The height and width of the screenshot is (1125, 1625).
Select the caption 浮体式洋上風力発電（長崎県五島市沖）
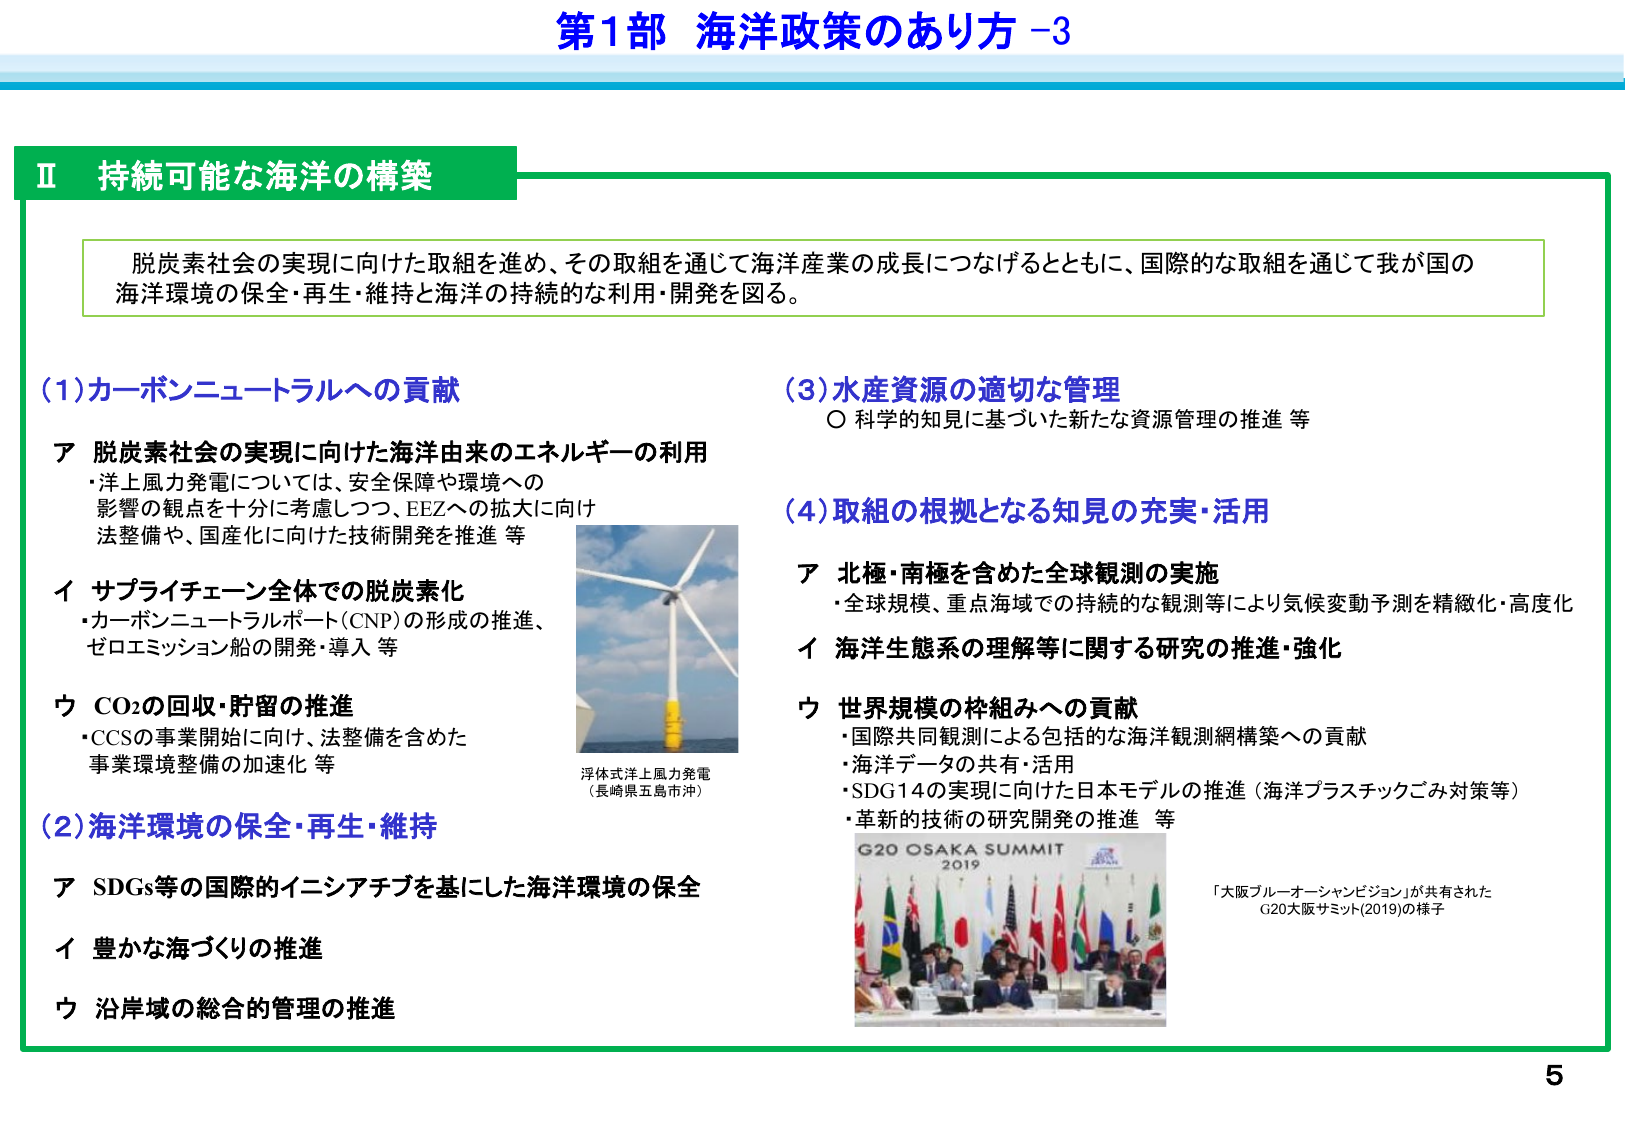tap(646, 781)
